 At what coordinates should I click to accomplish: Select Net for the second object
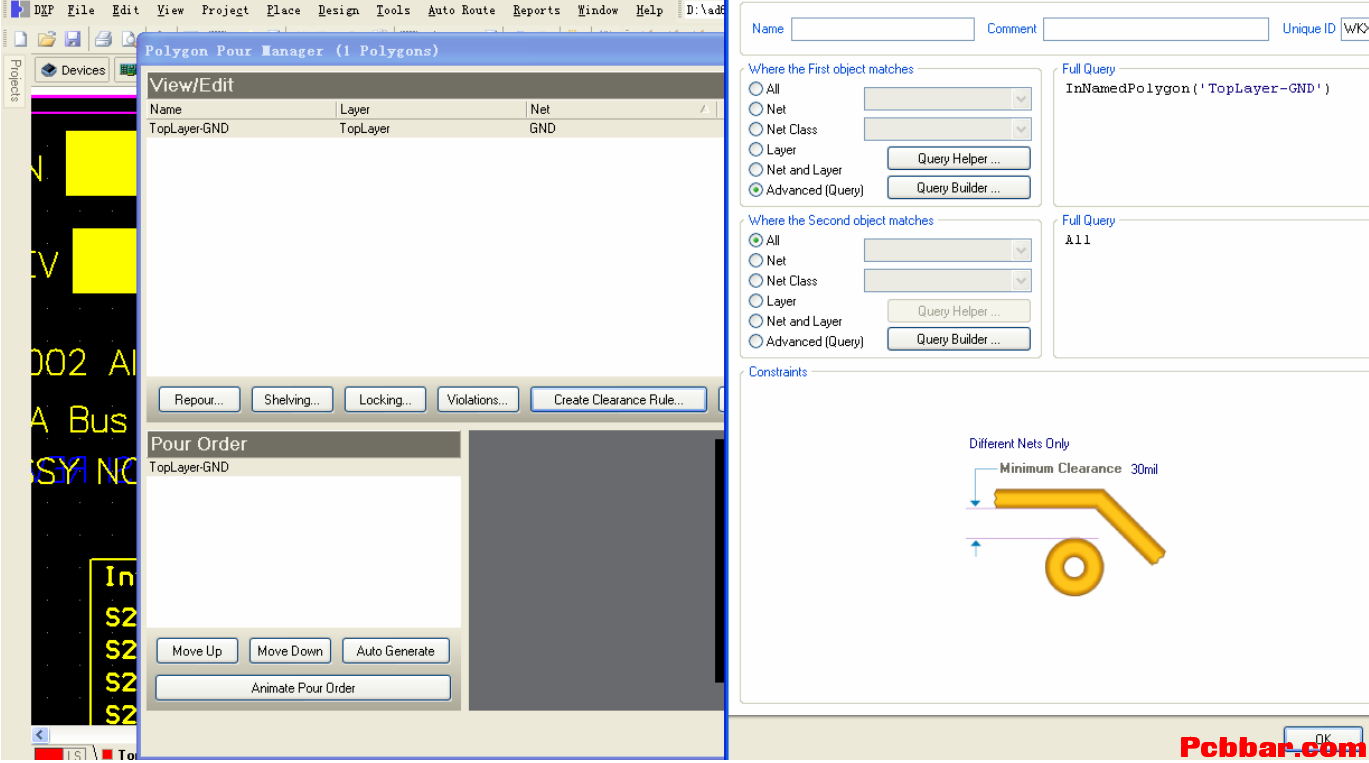click(x=756, y=260)
